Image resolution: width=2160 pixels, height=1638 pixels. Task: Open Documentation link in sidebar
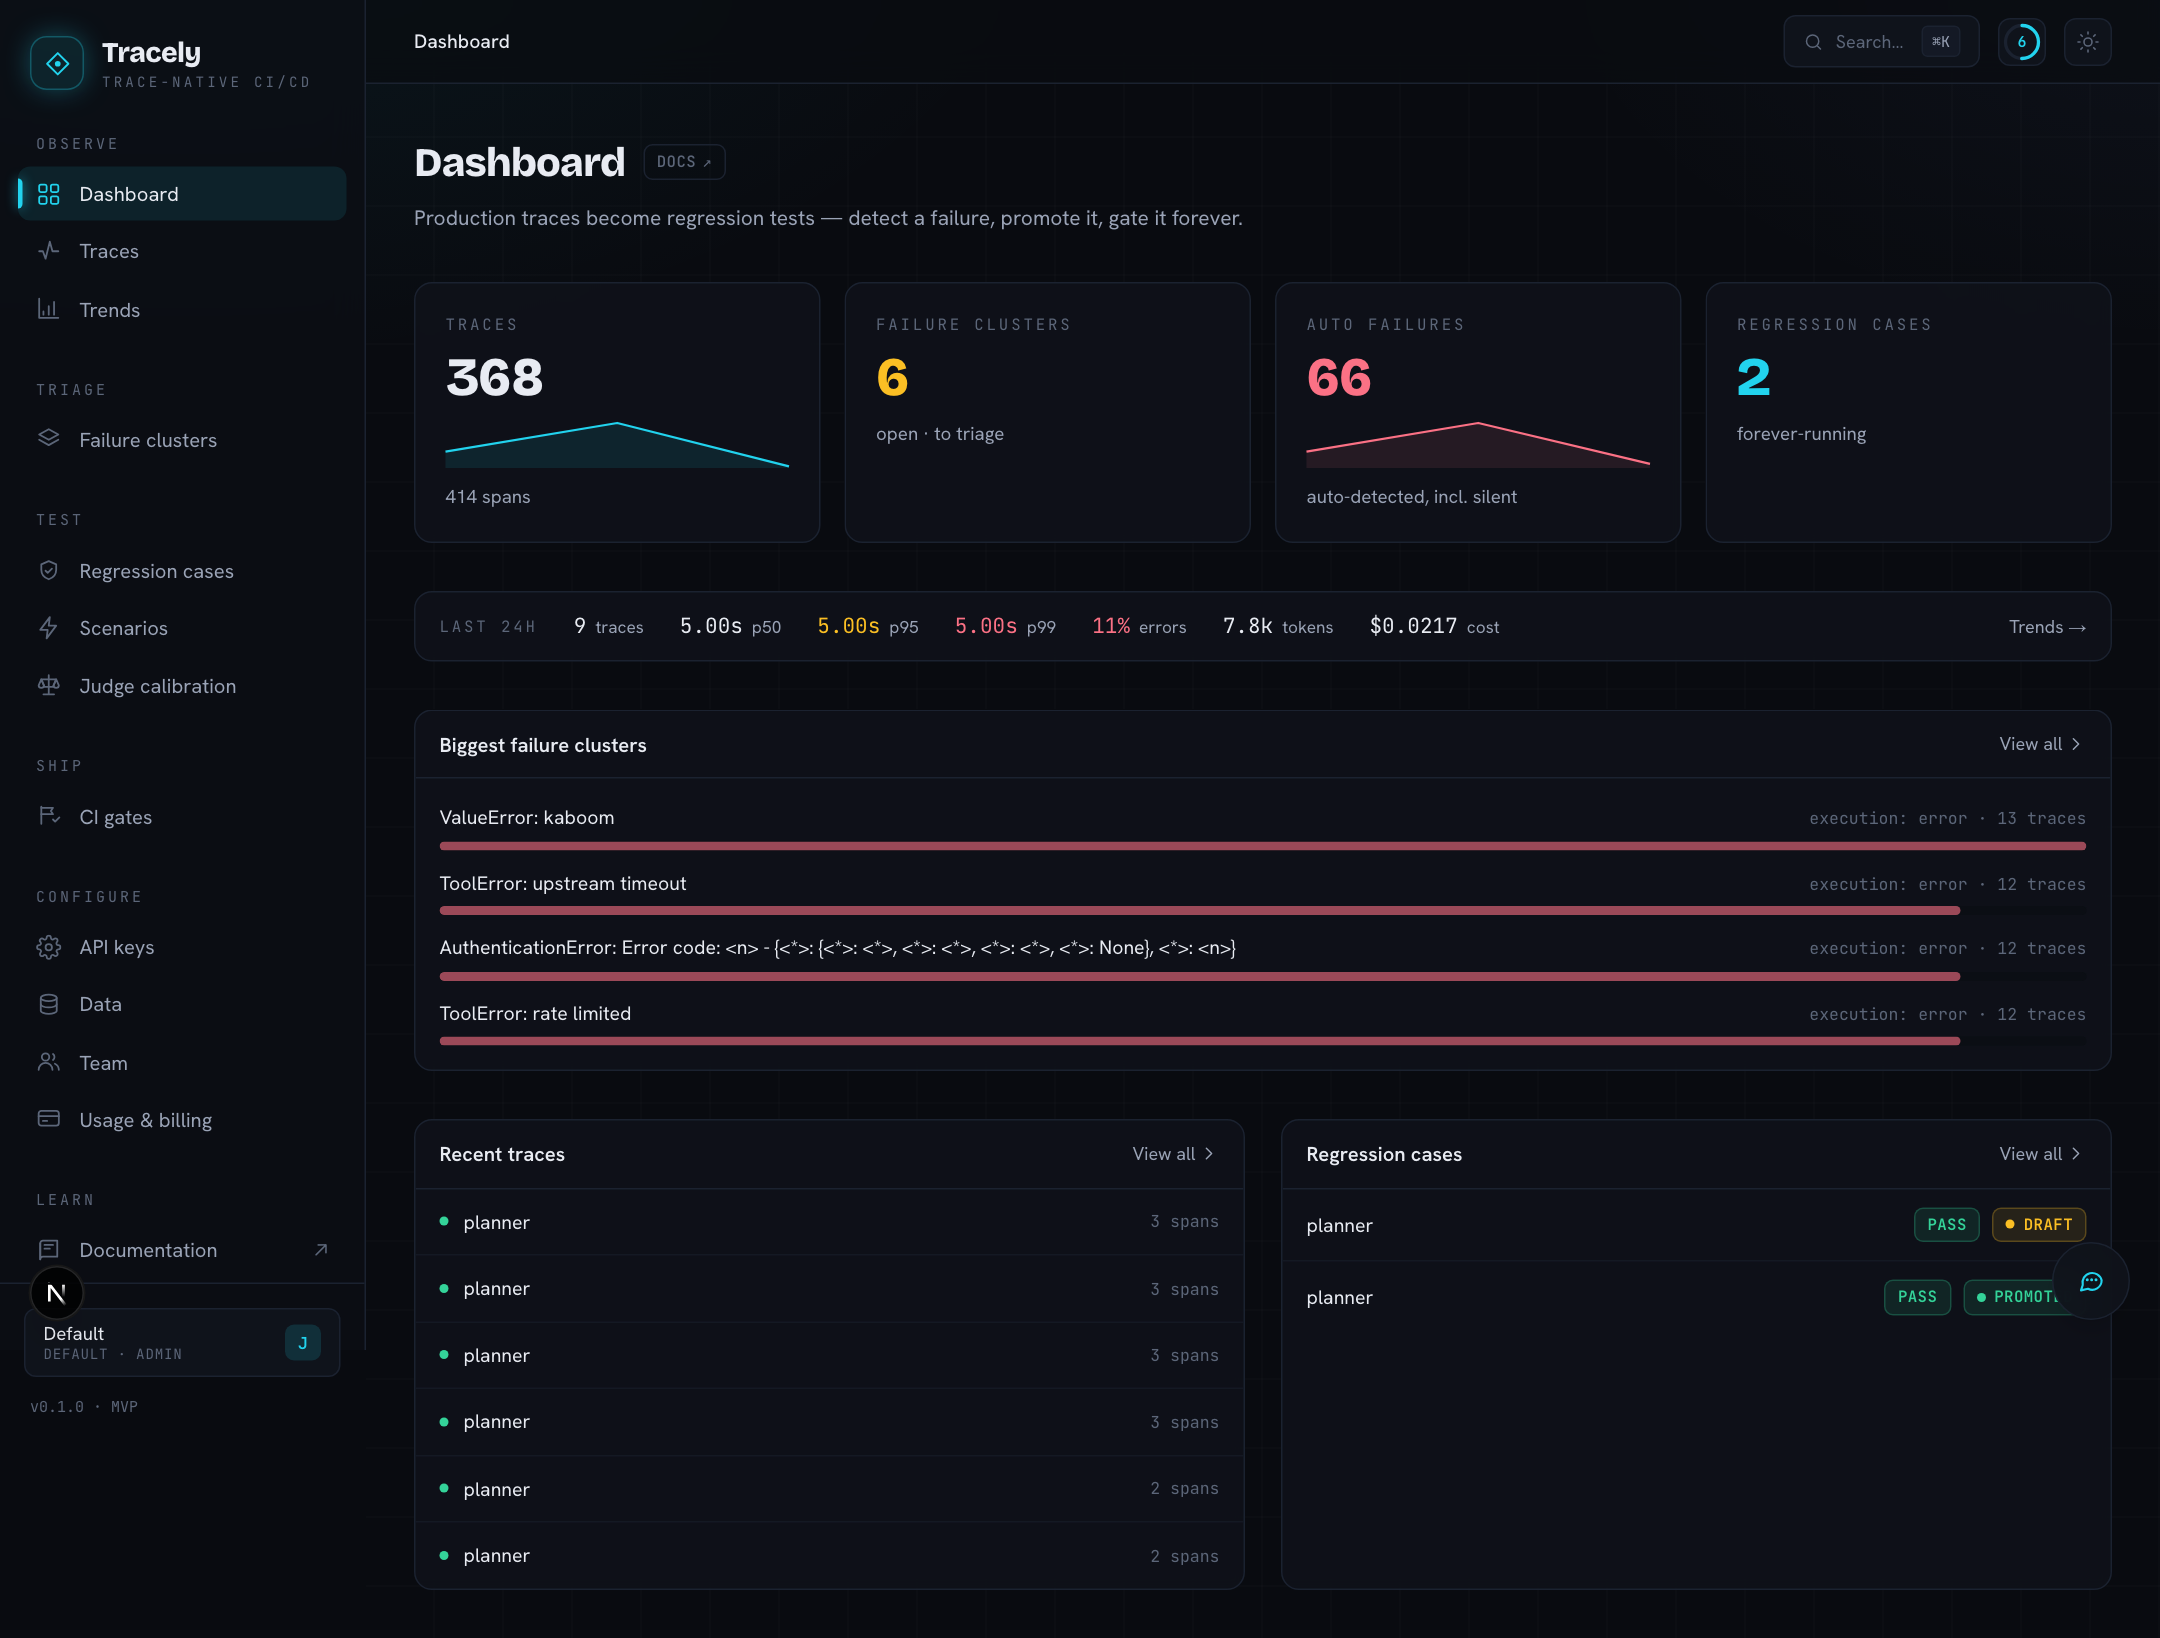182,1250
